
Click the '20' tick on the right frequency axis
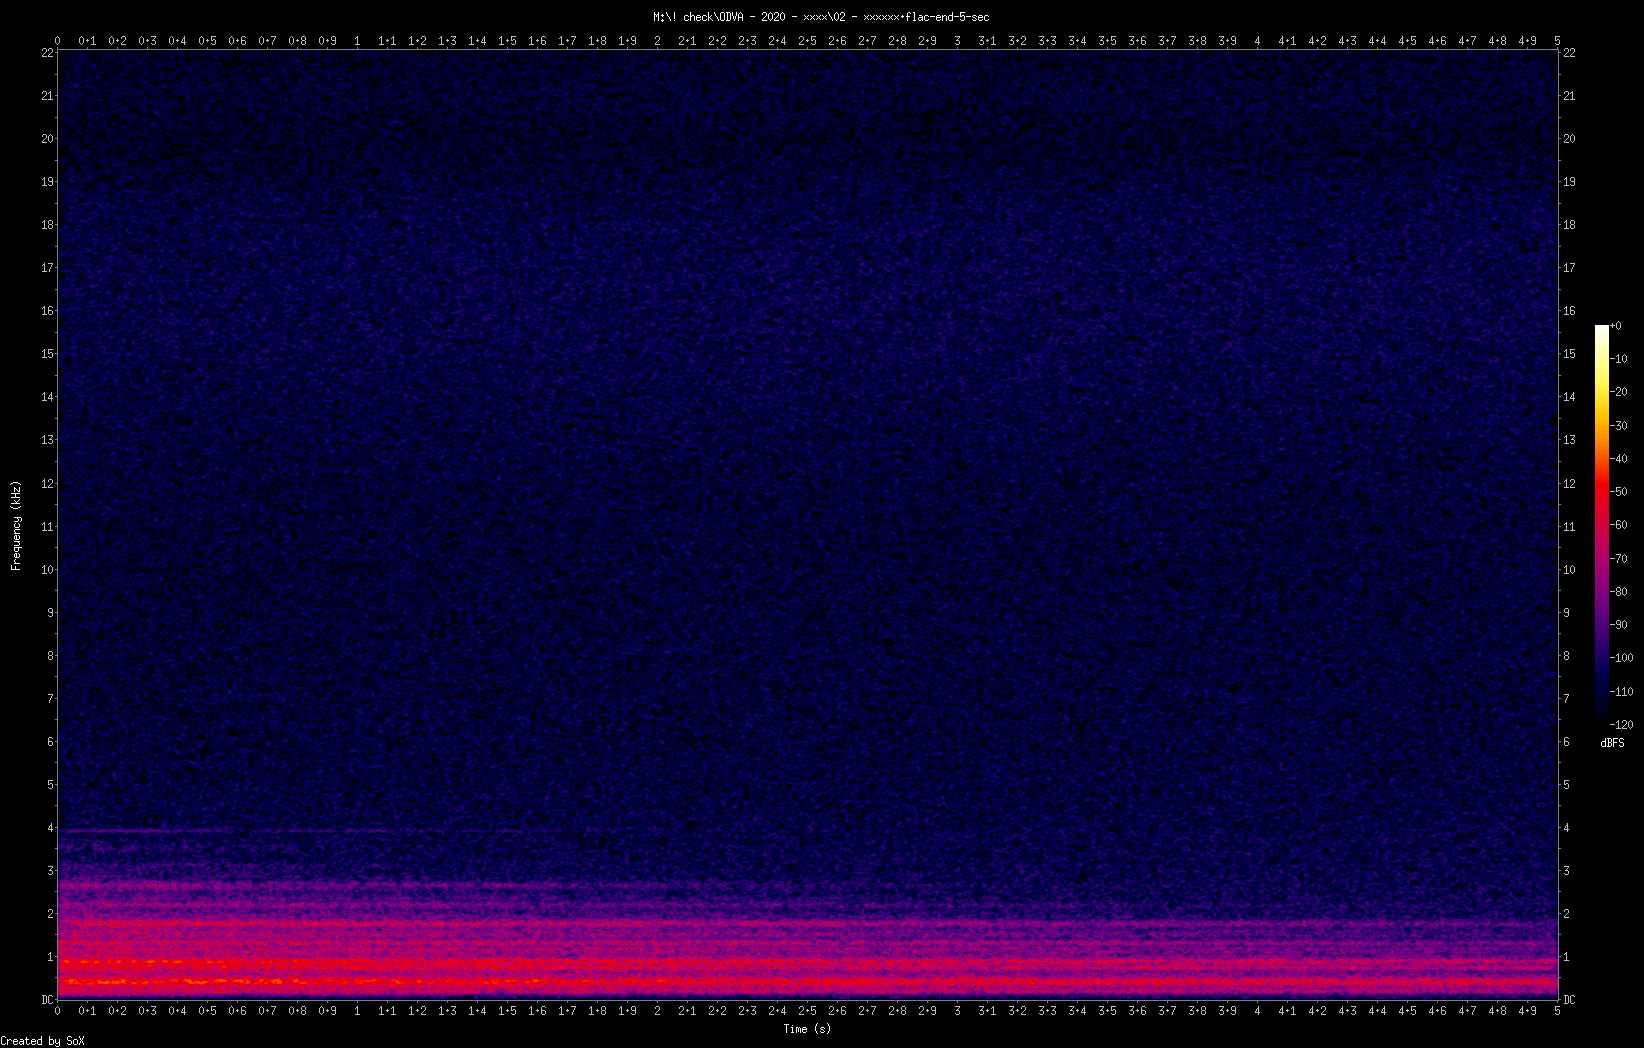tap(1569, 139)
